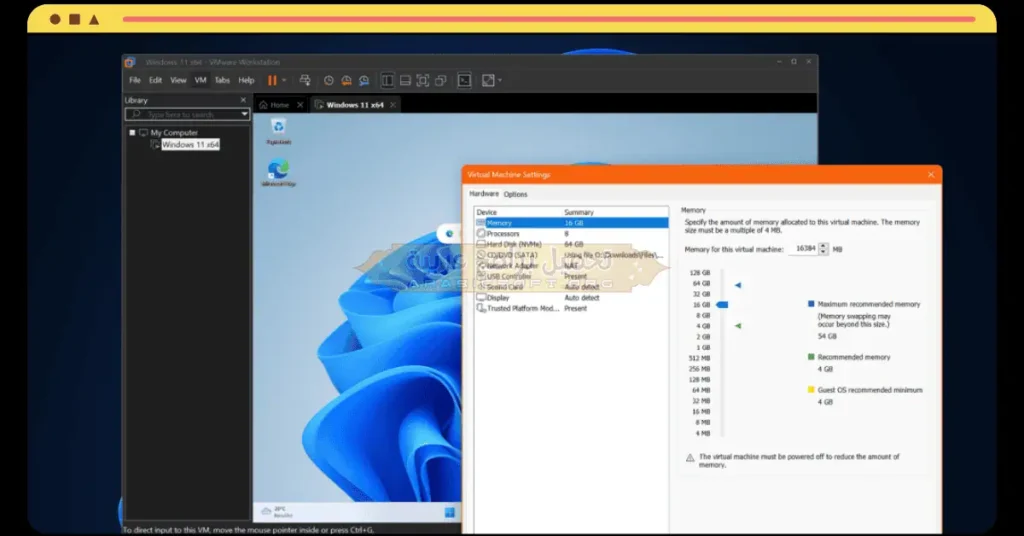Viewport: 1024px width, 536px height.
Task: Open Edit menu in VMware Workstation
Action: [155, 80]
